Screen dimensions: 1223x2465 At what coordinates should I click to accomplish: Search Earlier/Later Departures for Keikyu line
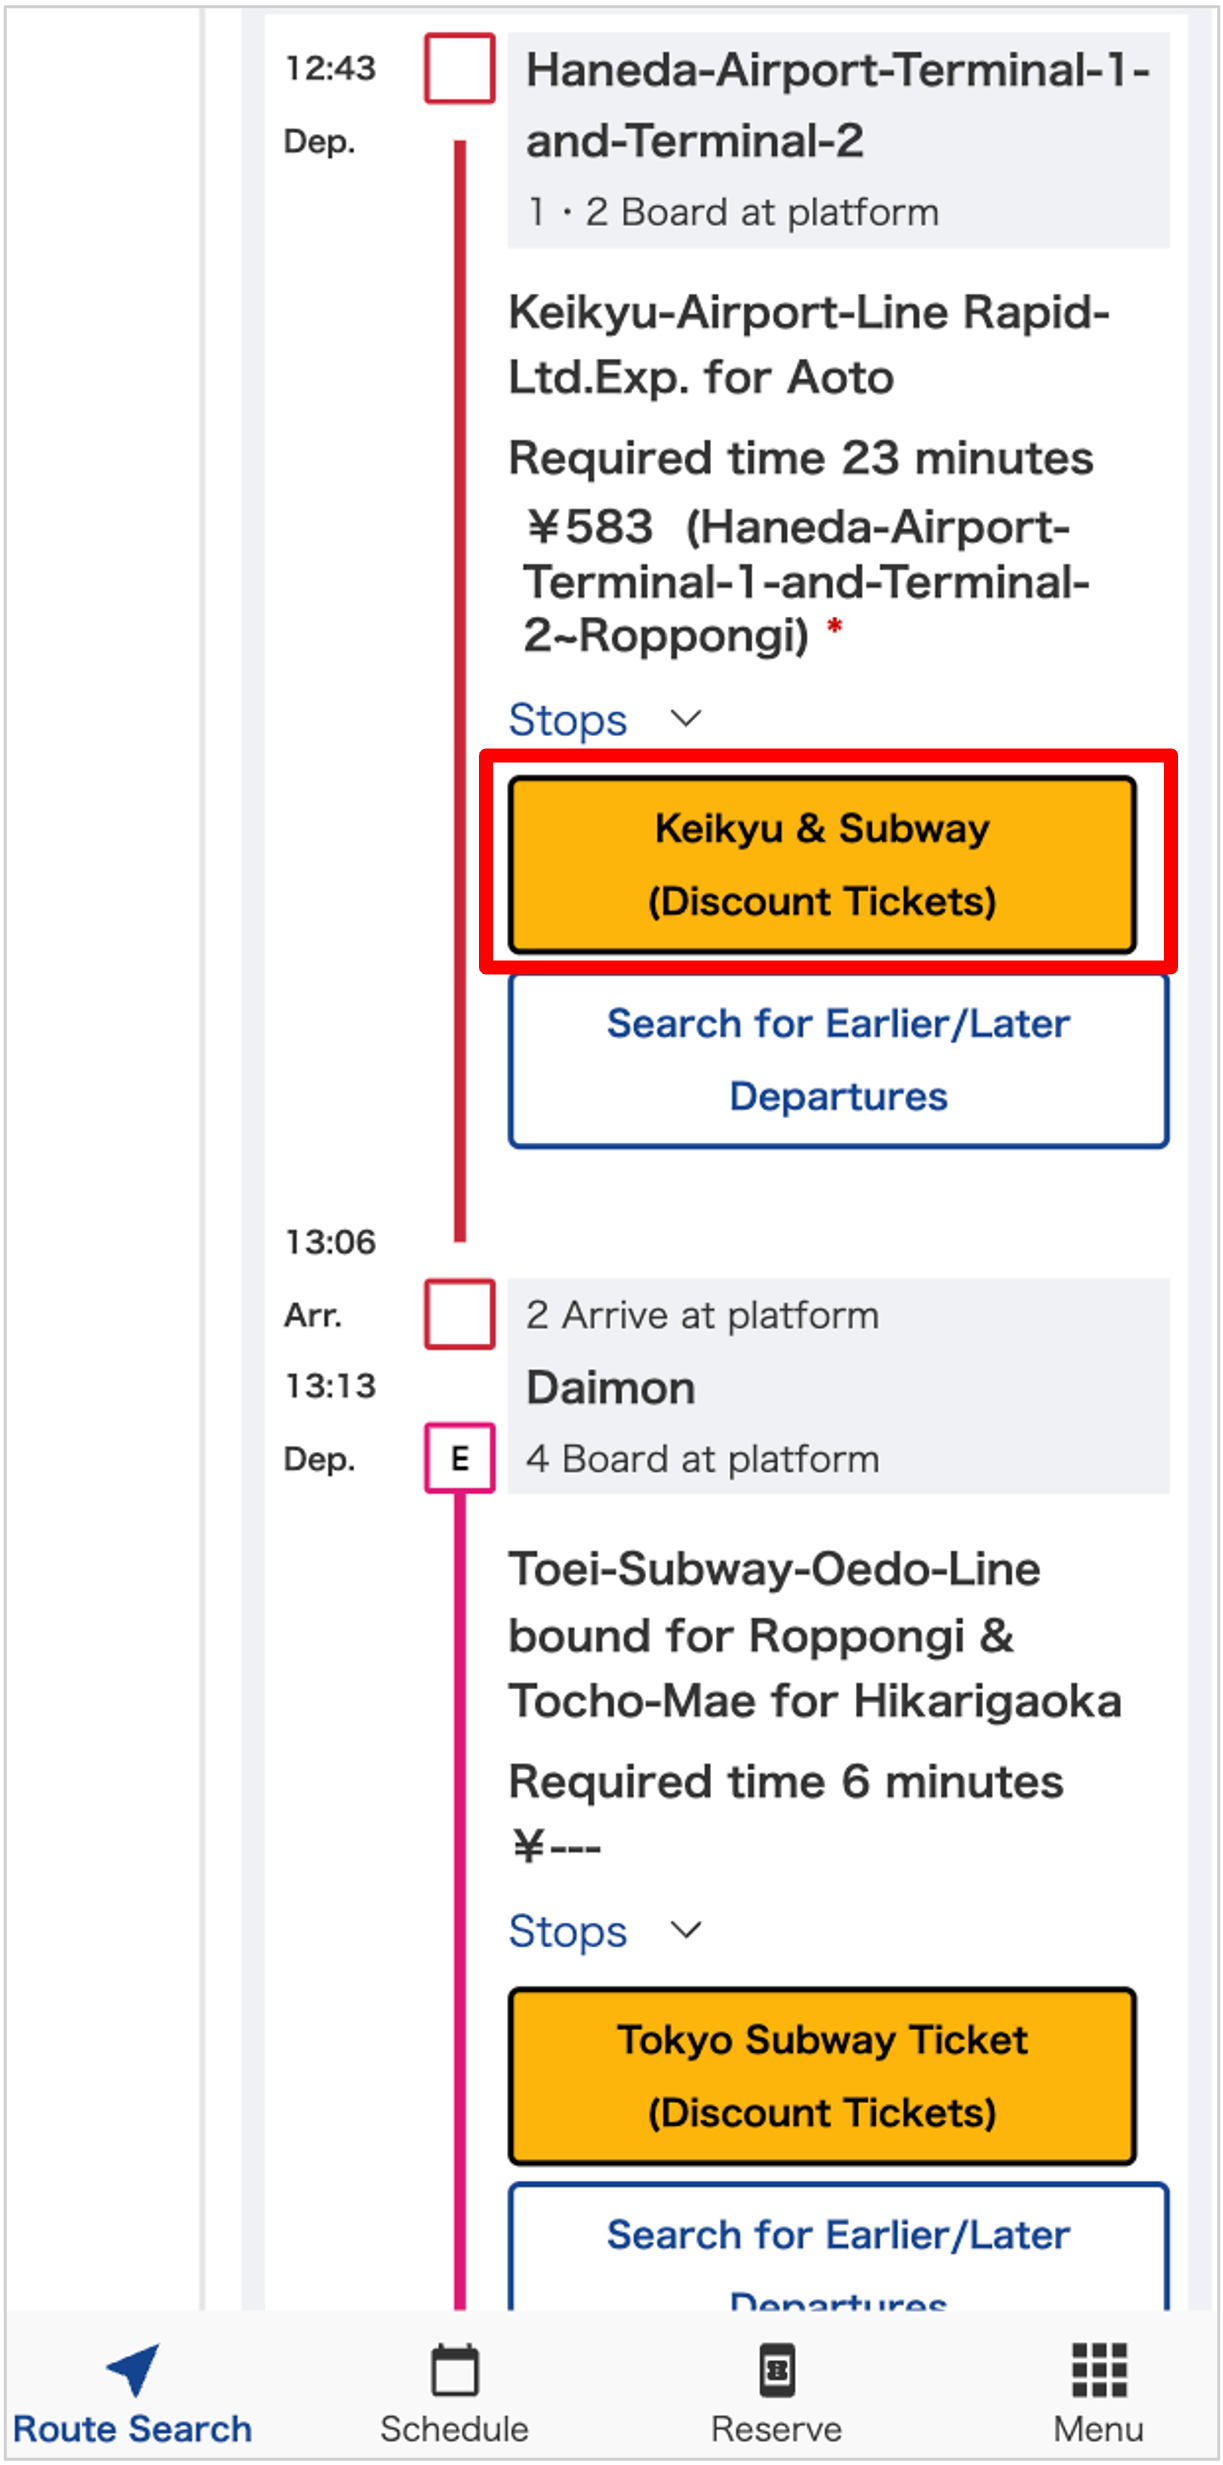pyautogui.click(x=838, y=1060)
